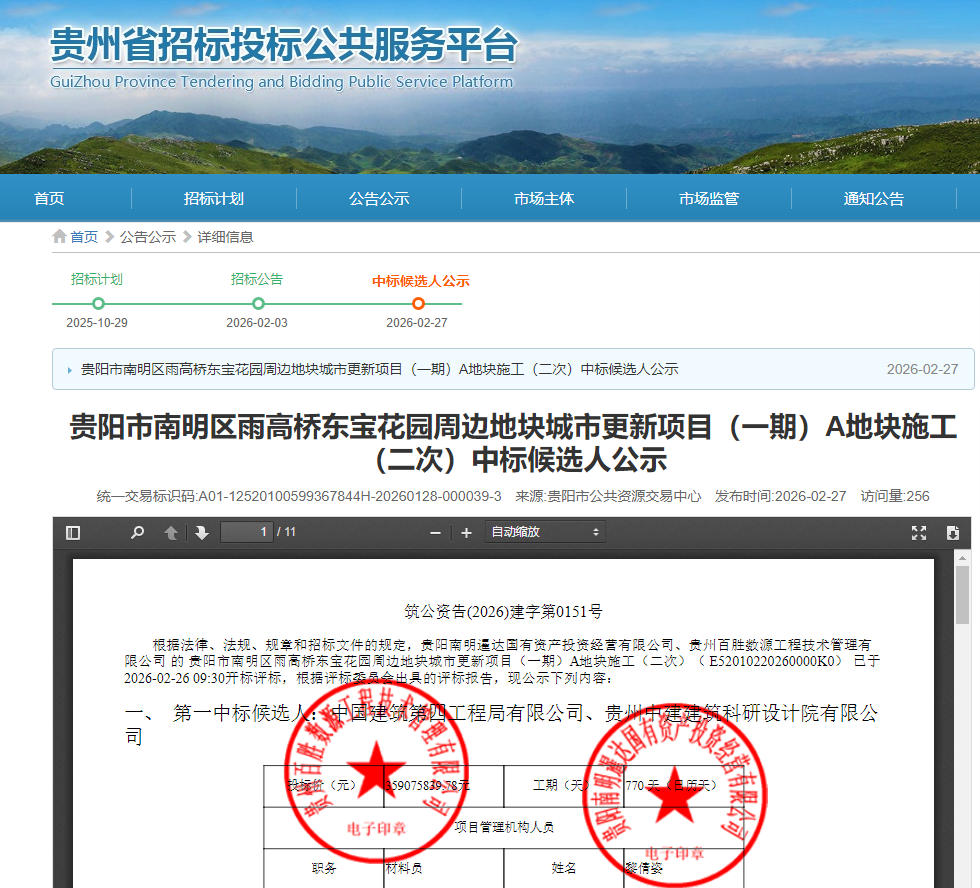Open the 招标计划 navigation menu
This screenshot has height=888, width=980.
tap(213, 198)
